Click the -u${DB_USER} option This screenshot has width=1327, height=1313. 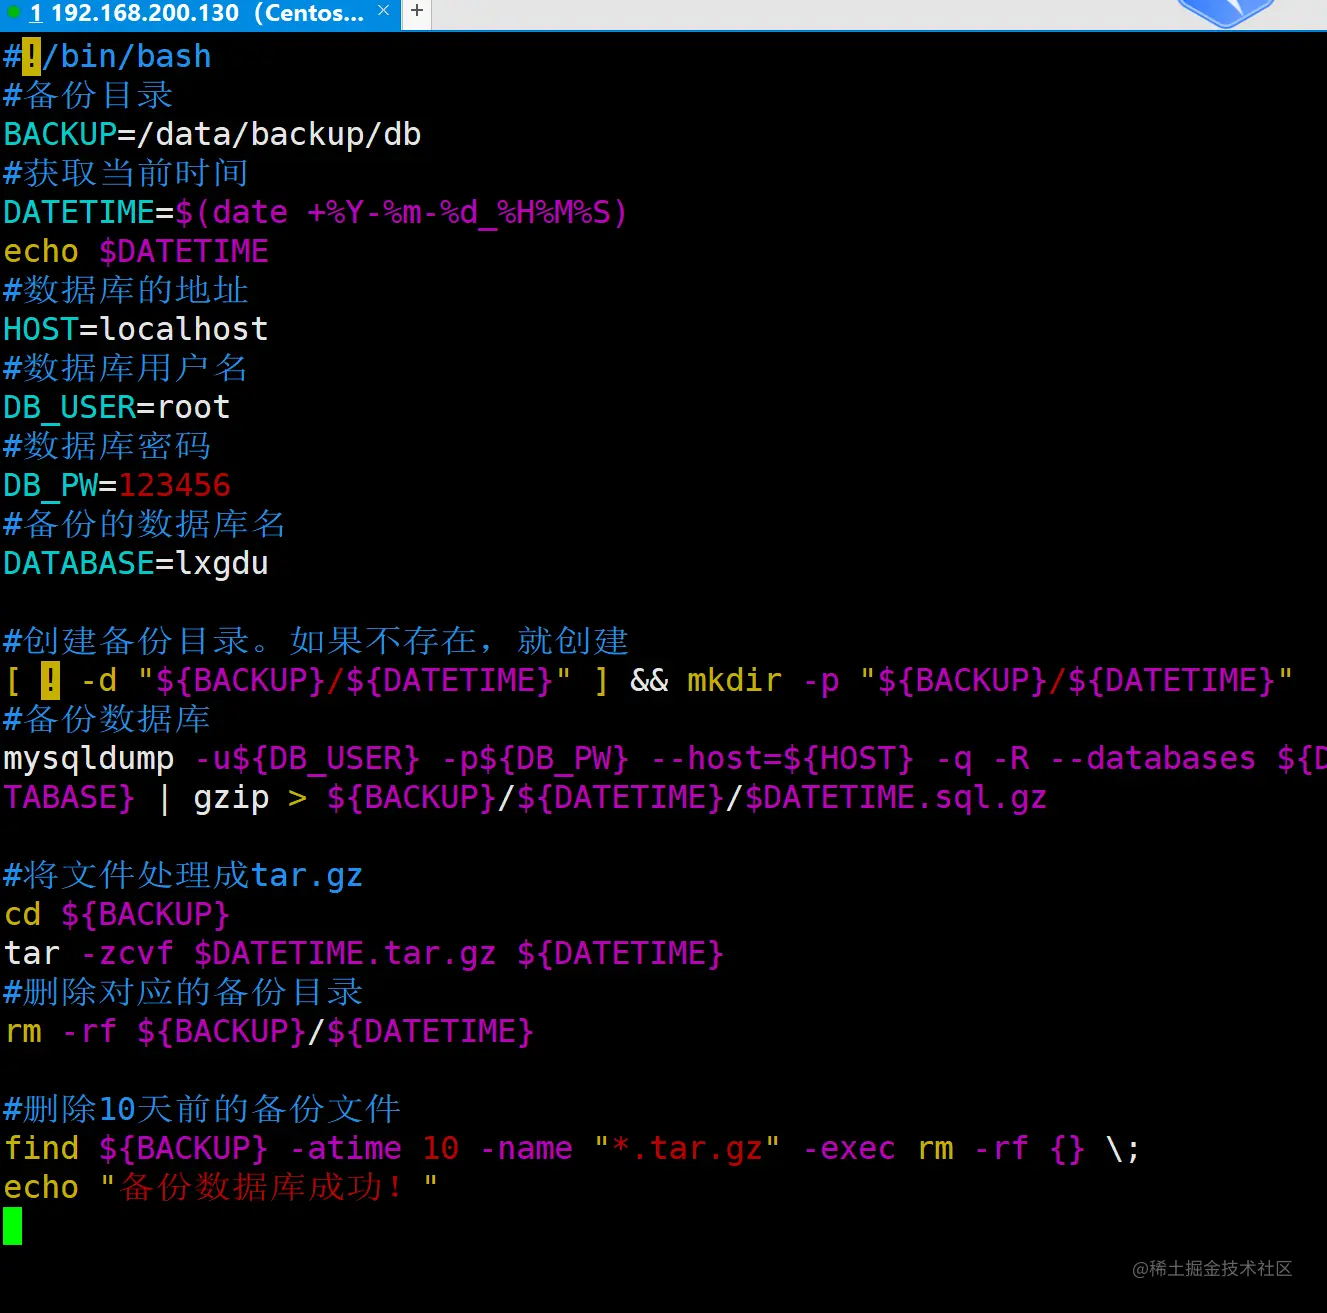click(x=307, y=758)
